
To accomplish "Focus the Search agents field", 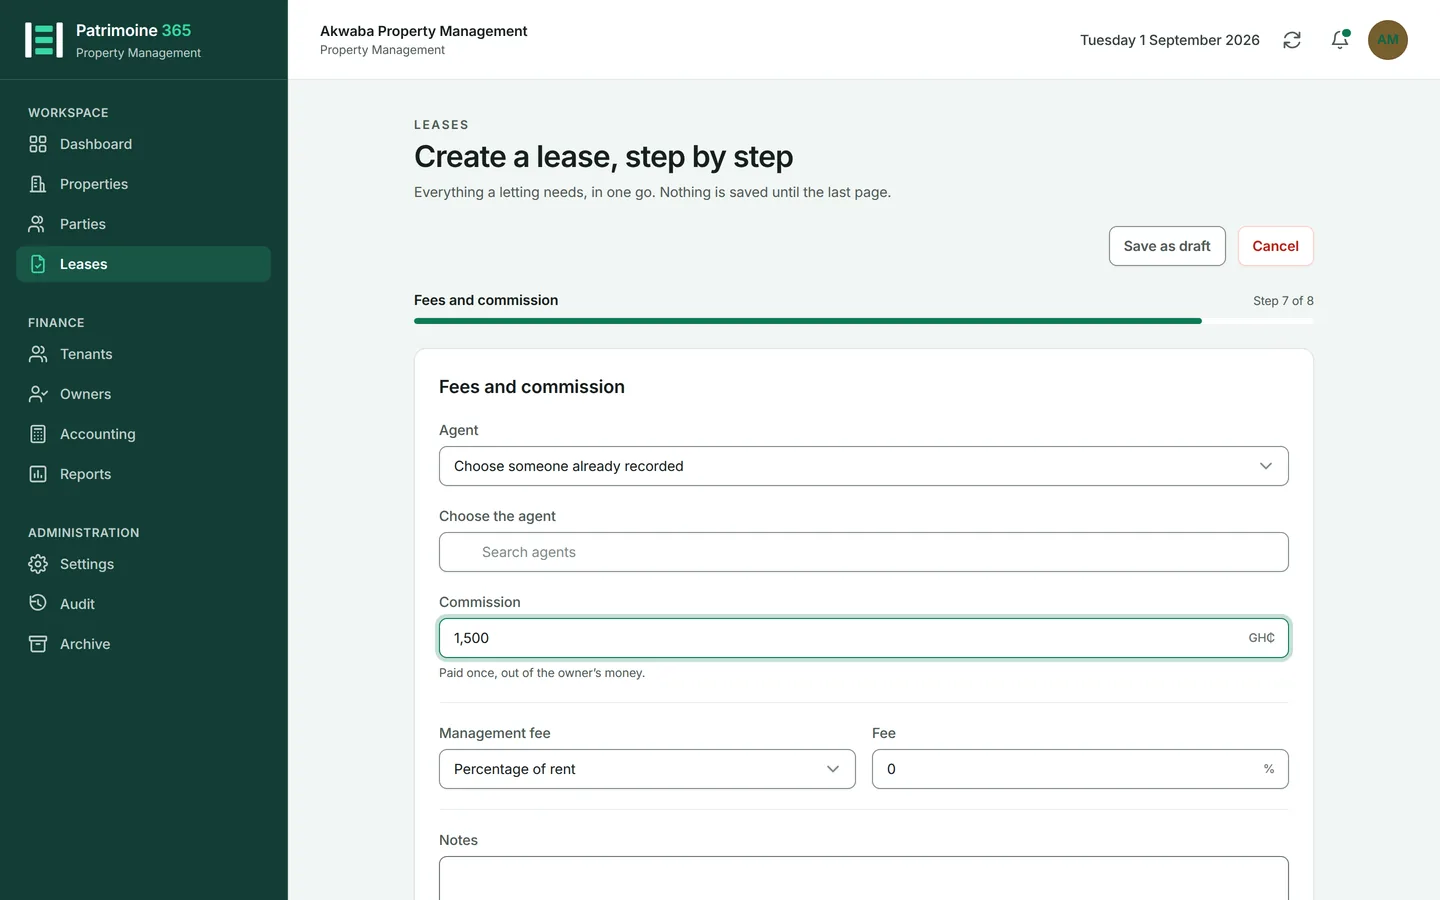I will pos(864,552).
